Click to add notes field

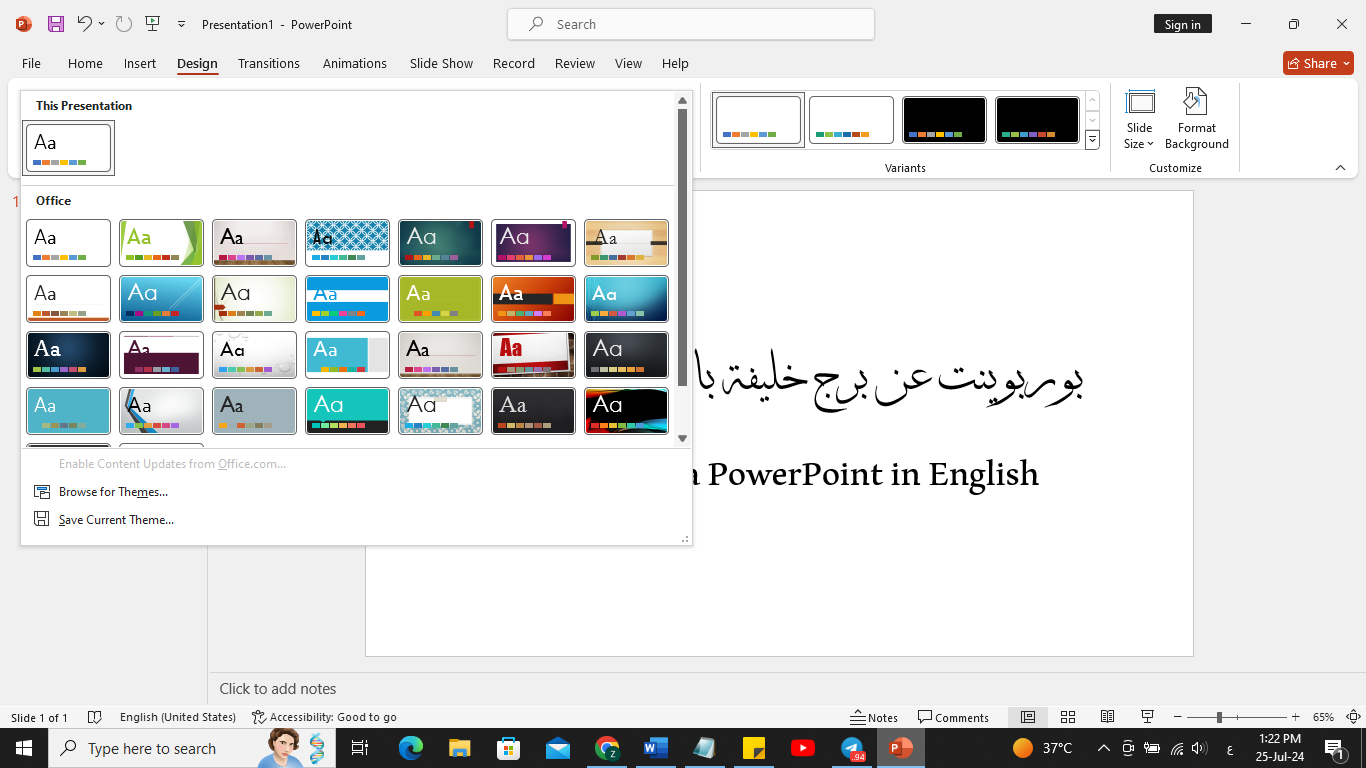787,688
